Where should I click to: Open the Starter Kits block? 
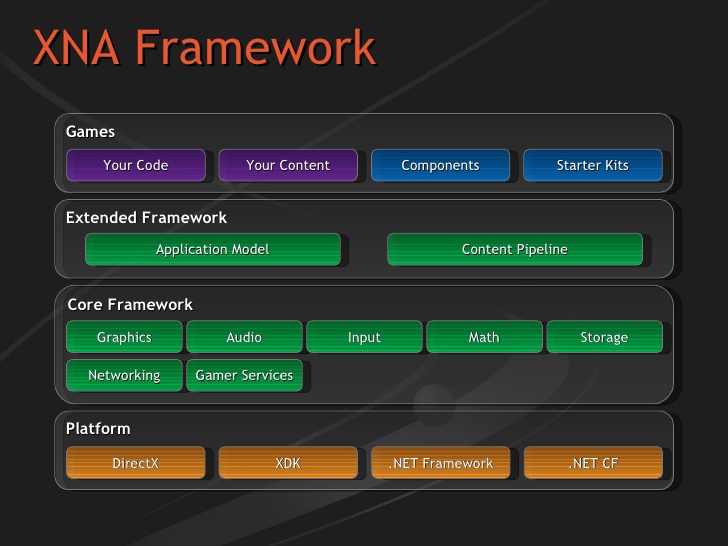click(x=592, y=165)
